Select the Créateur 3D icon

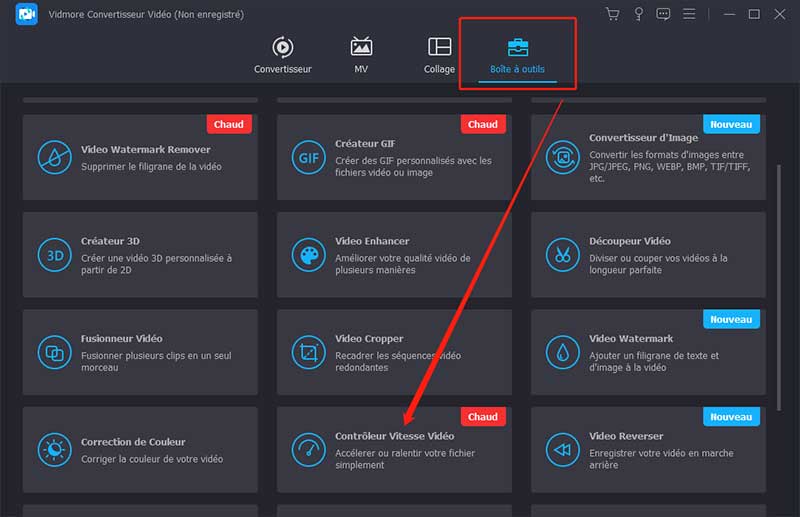tap(53, 255)
